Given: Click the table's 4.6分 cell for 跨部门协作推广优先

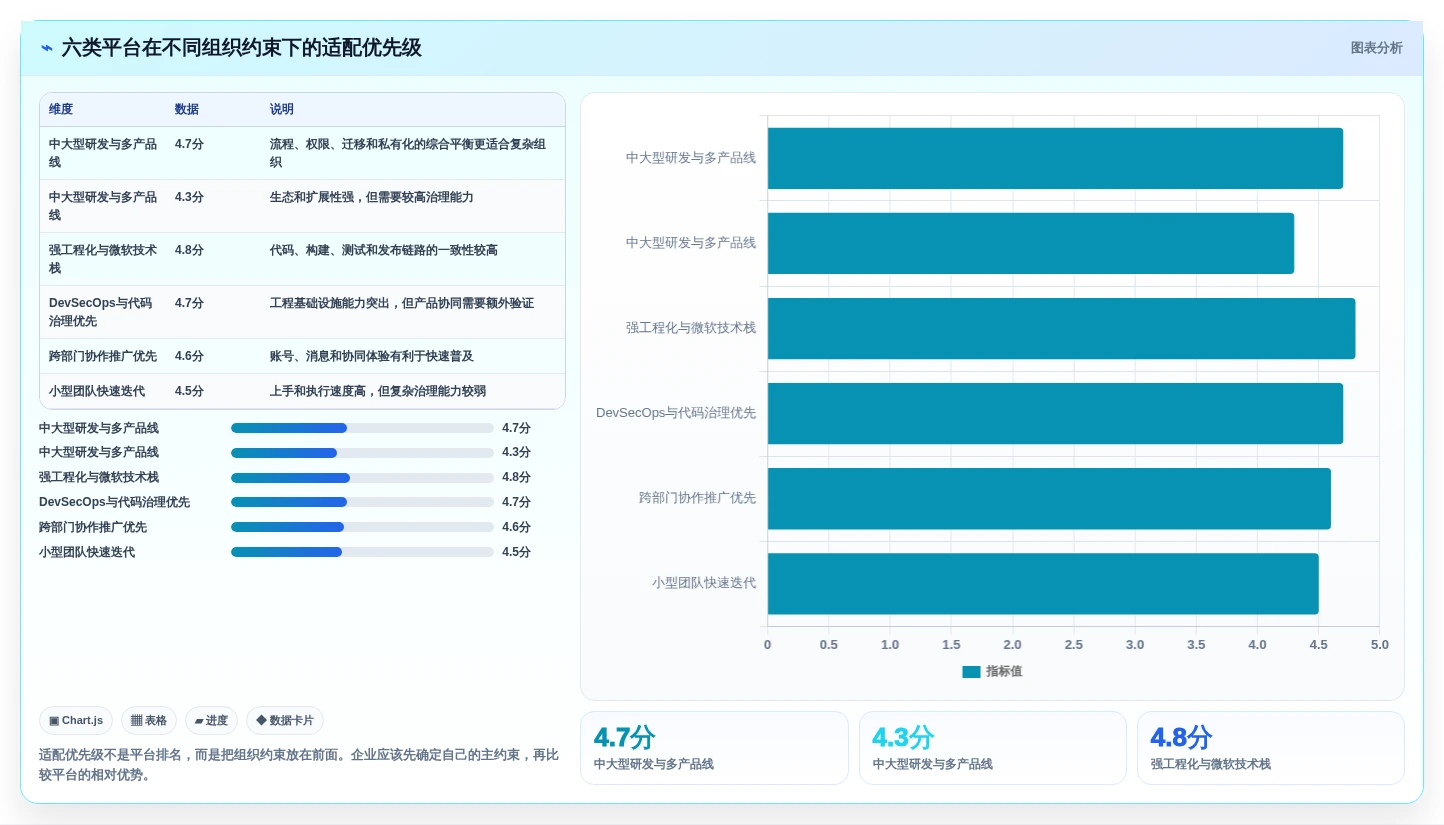Looking at the screenshot, I should [x=189, y=356].
